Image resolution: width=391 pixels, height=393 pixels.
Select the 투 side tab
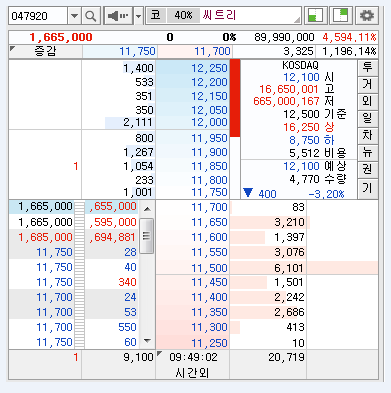367,68
